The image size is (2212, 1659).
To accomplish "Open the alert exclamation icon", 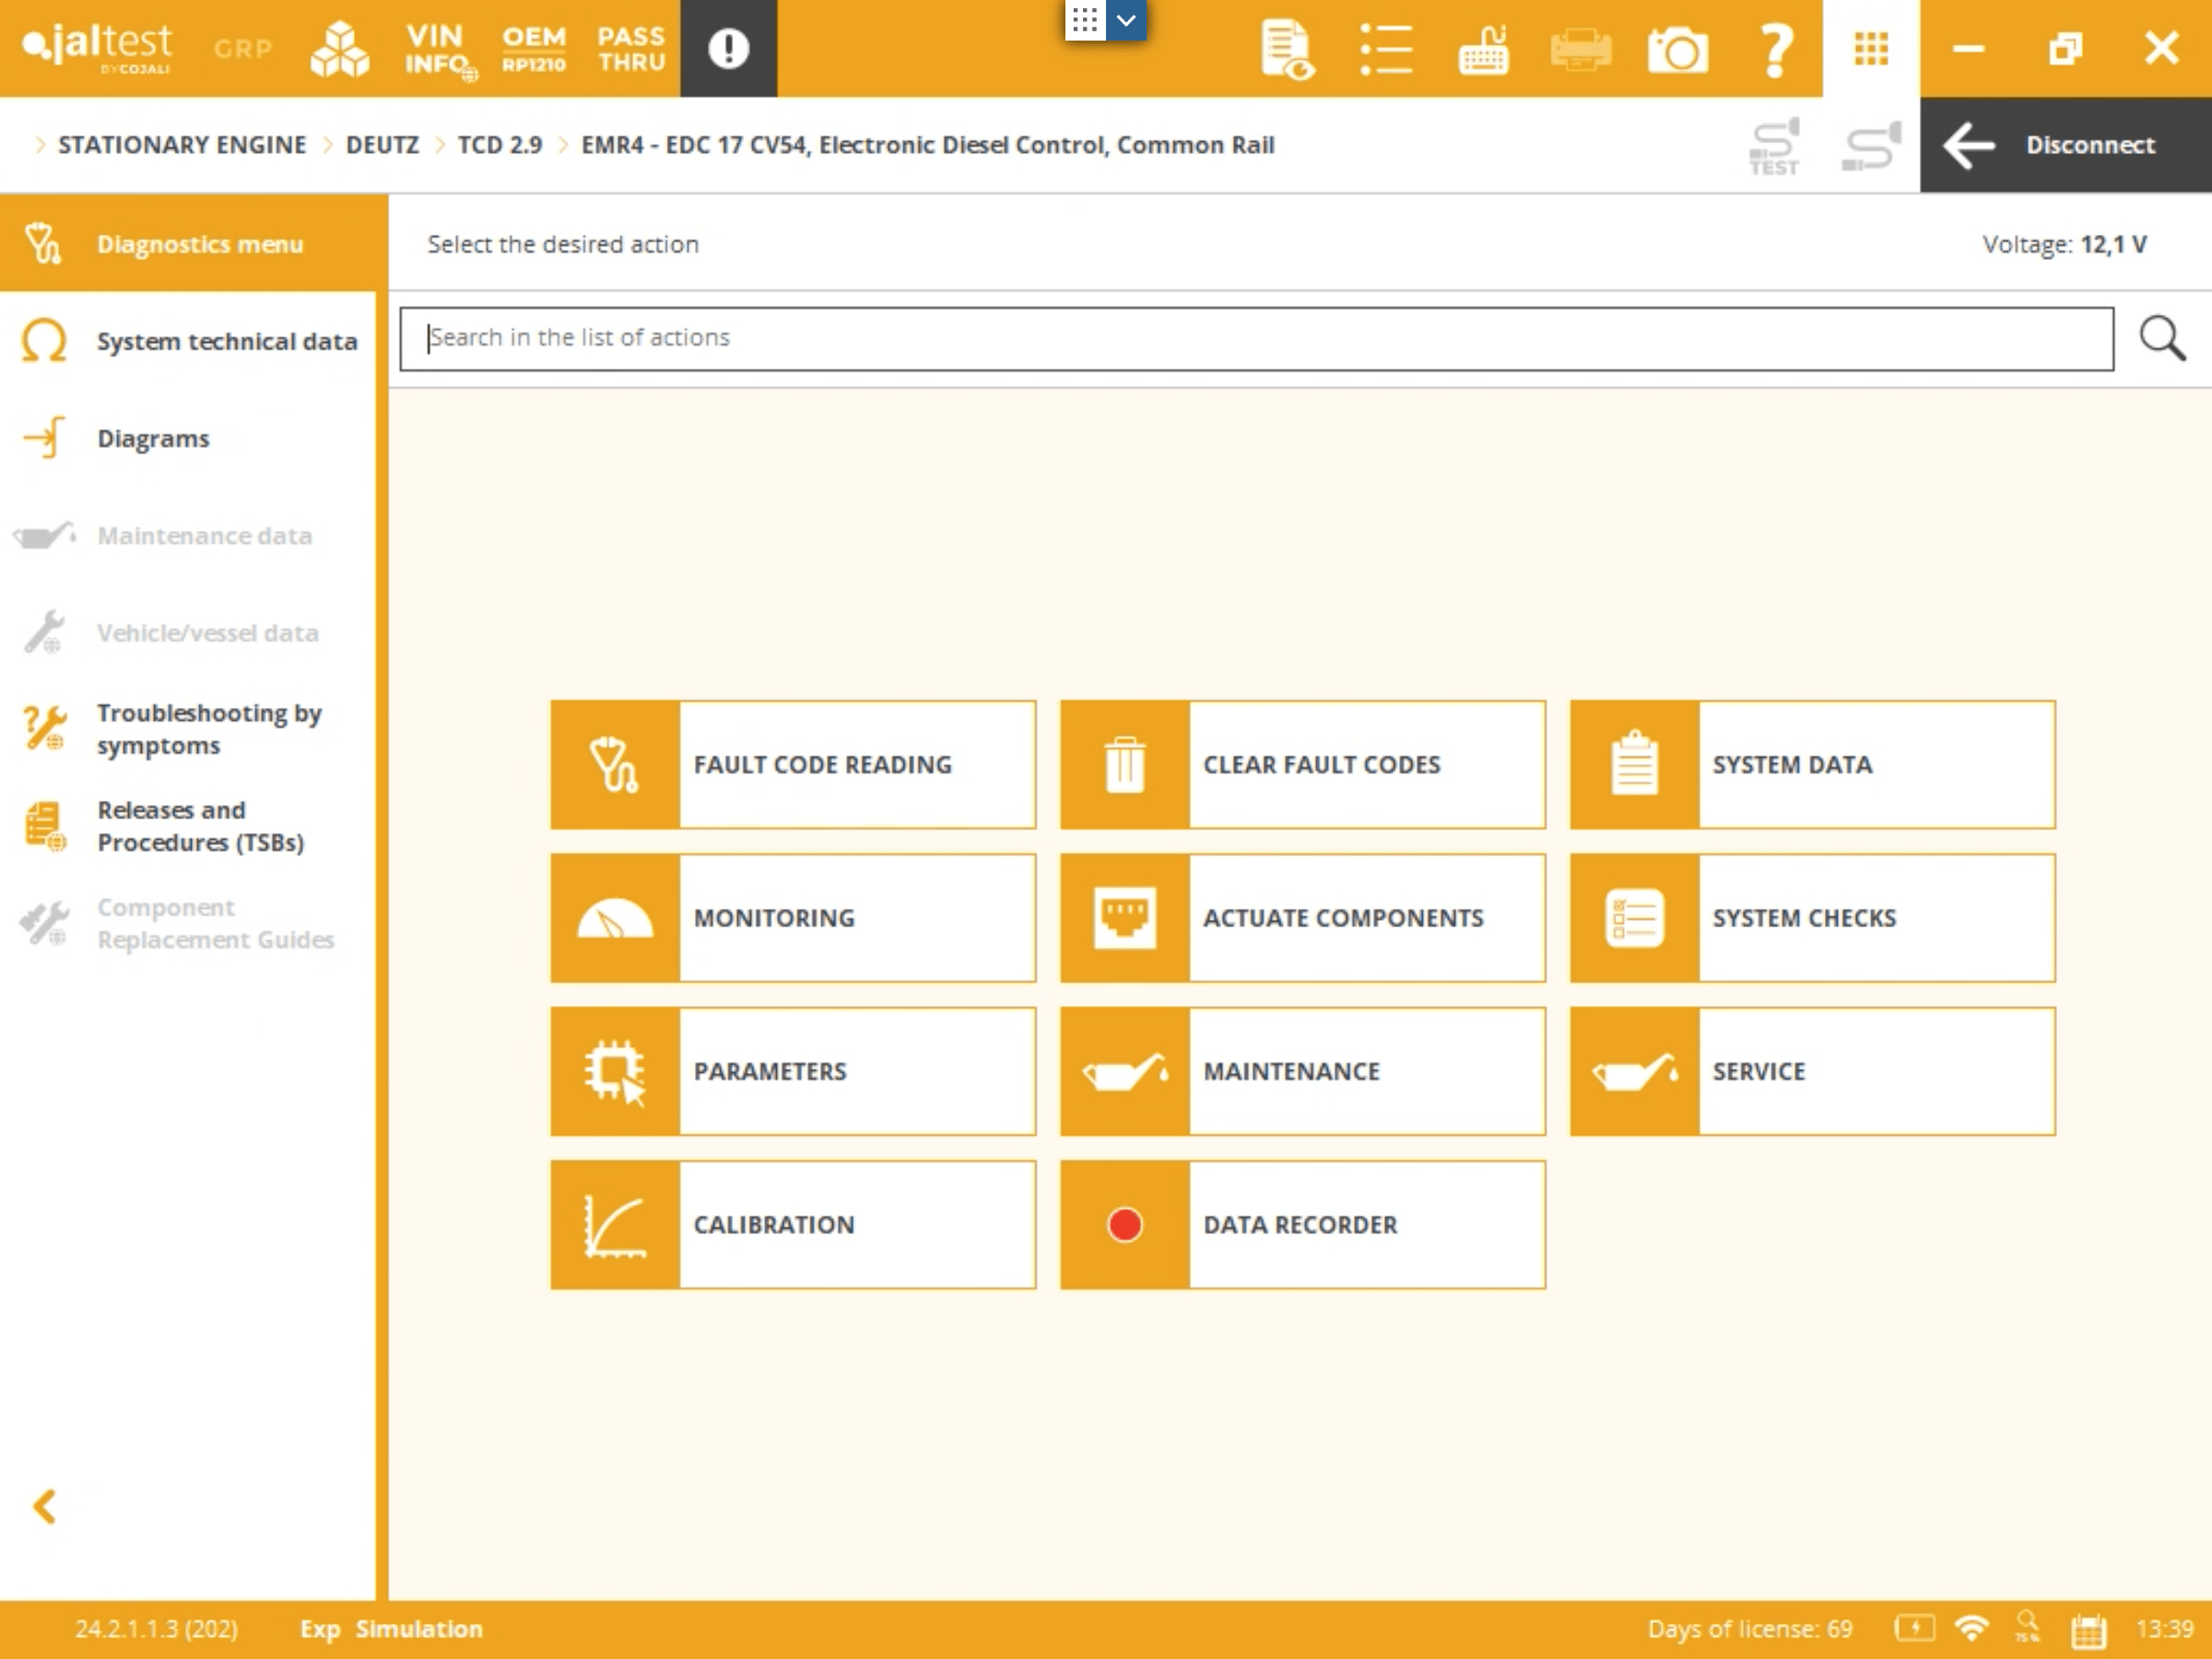I will [728, 49].
